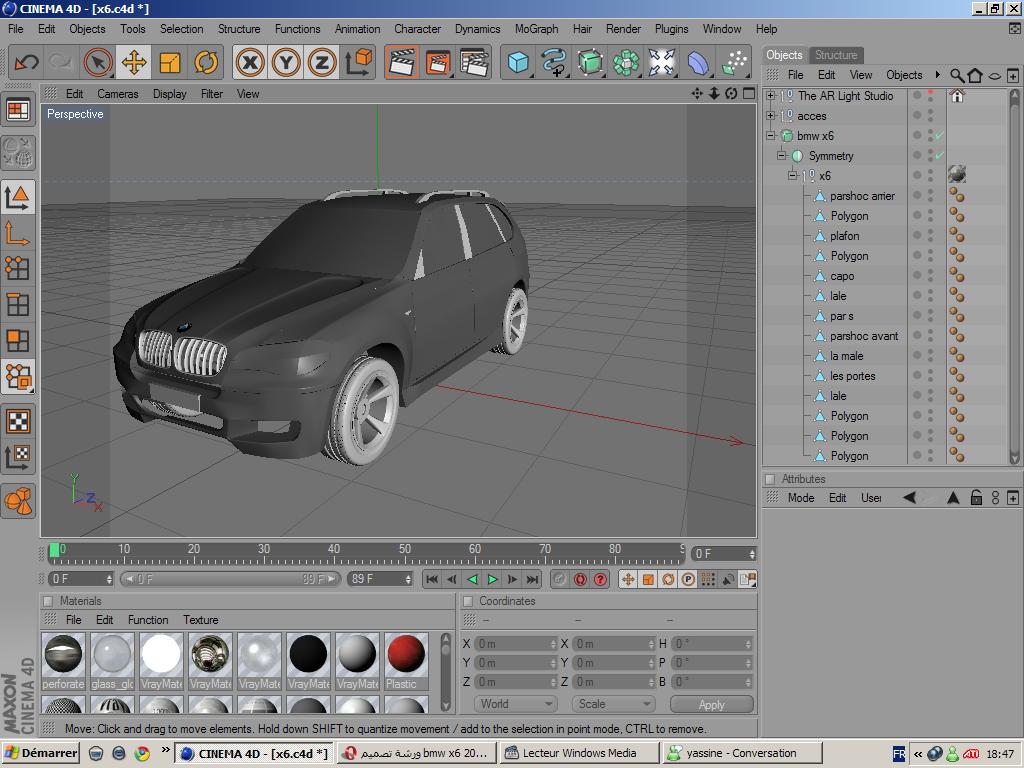The width and height of the screenshot is (1024, 768).
Task: Select the Texture mode checkerboard tool
Action: (18, 422)
